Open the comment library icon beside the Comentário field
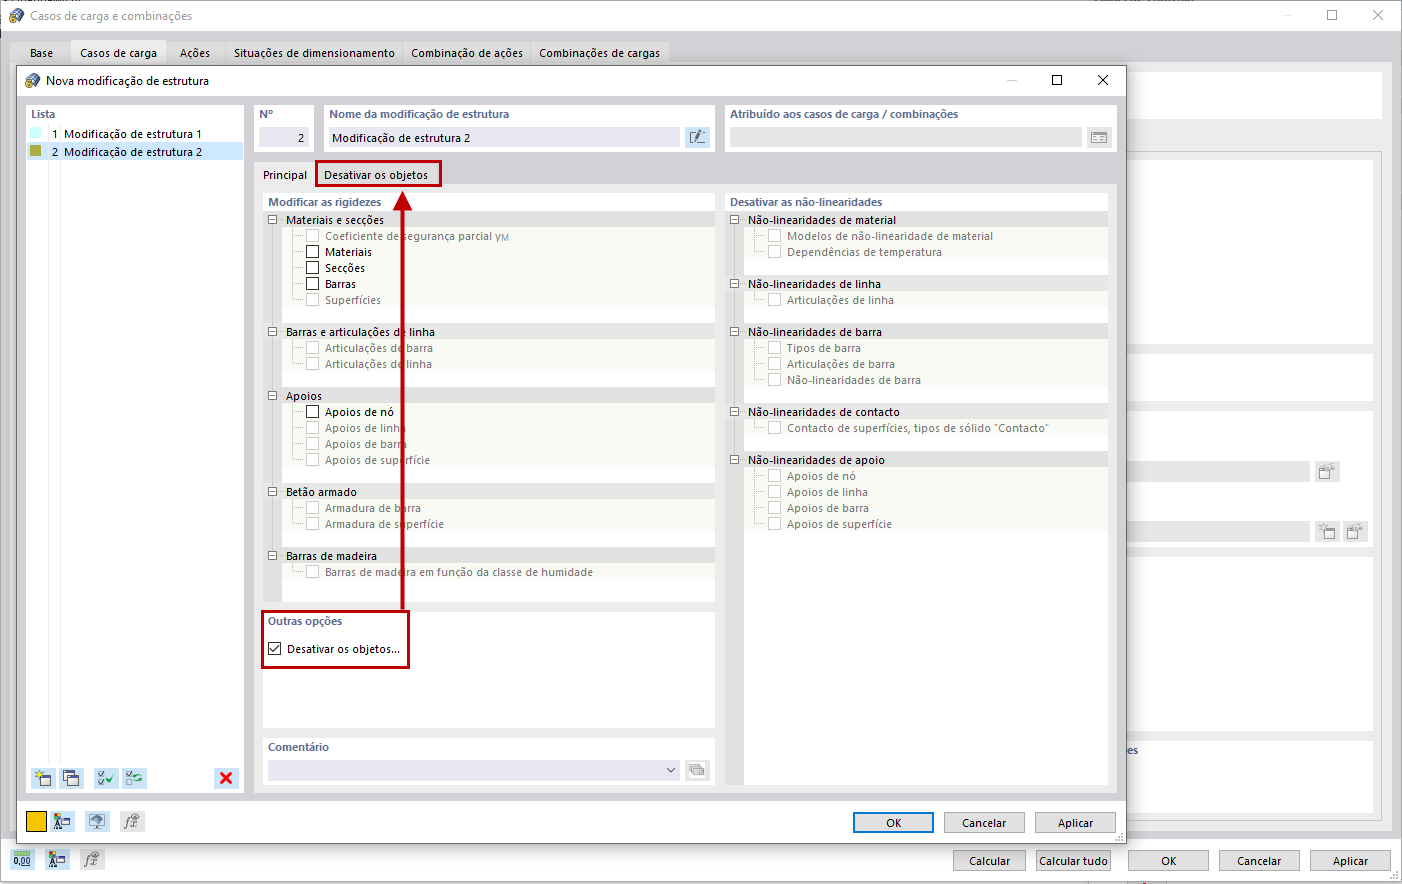This screenshot has width=1402, height=884. pyautogui.click(x=697, y=770)
